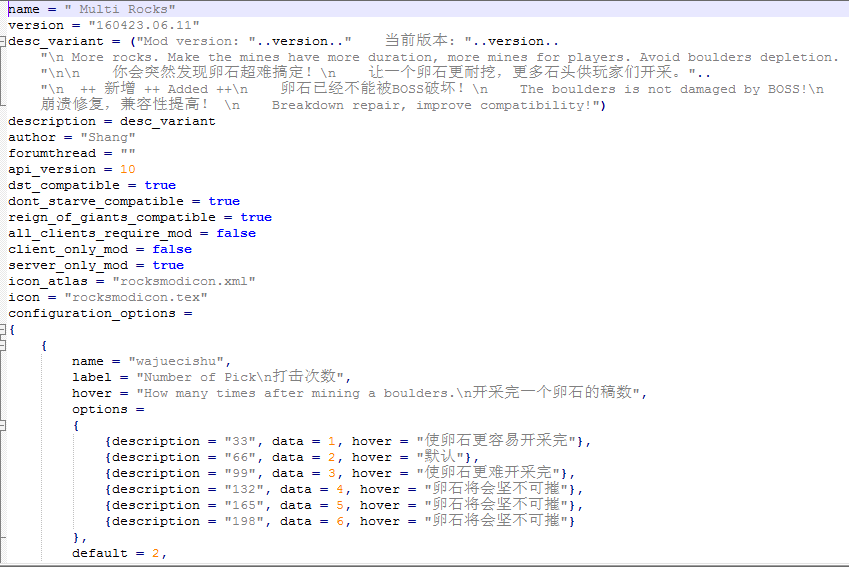Collapse the options block fold marker
849x567 pixels.
pyautogui.click(x=4, y=426)
